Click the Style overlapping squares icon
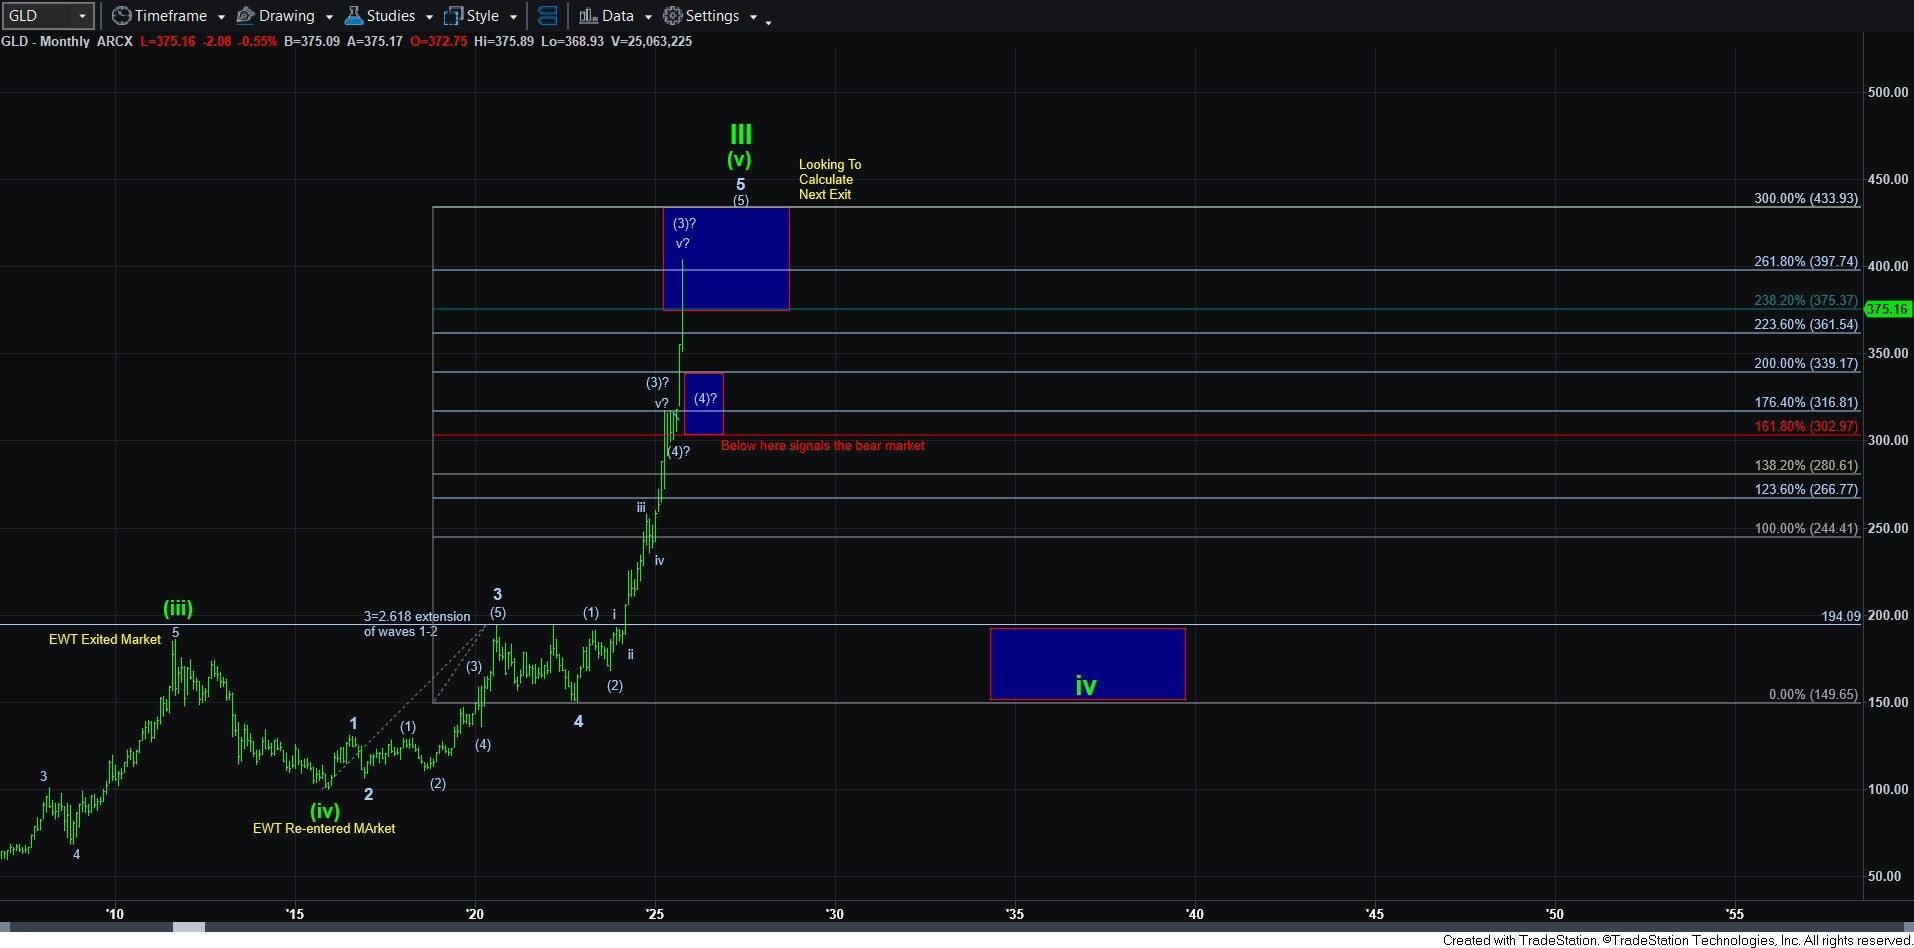 pyautogui.click(x=453, y=16)
